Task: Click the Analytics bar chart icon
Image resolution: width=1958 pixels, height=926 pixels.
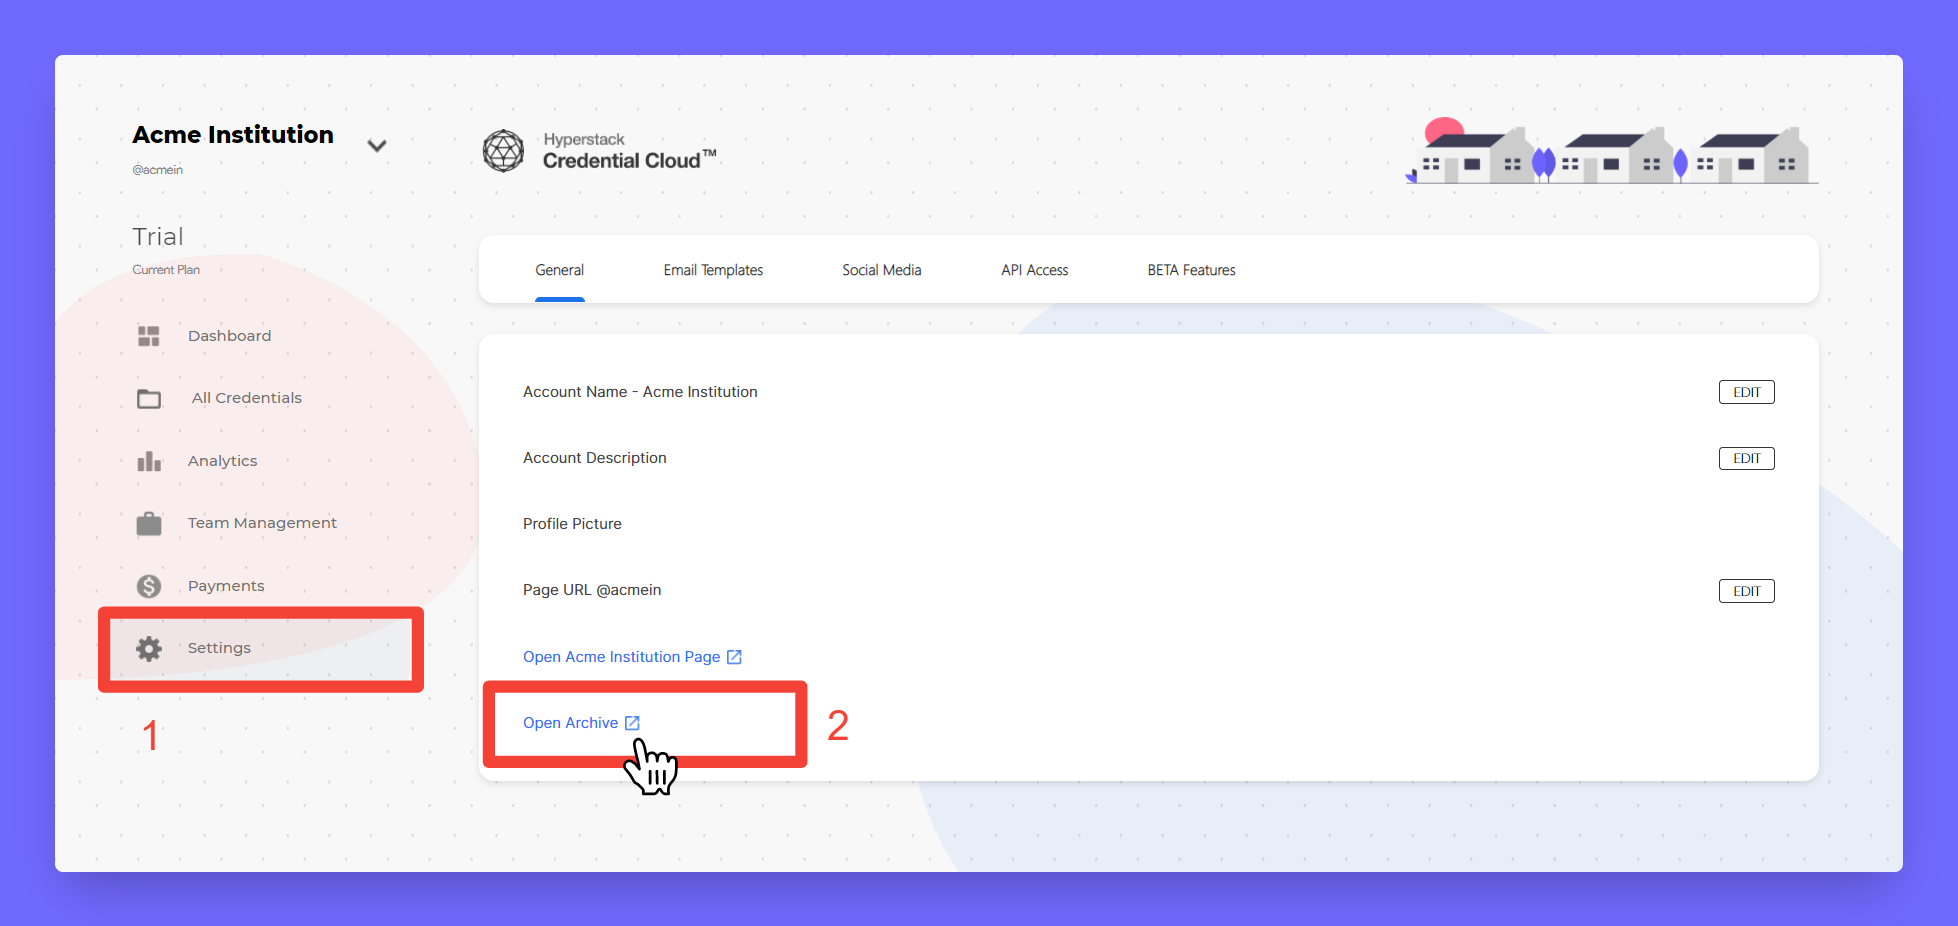Action: click(x=149, y=461)
